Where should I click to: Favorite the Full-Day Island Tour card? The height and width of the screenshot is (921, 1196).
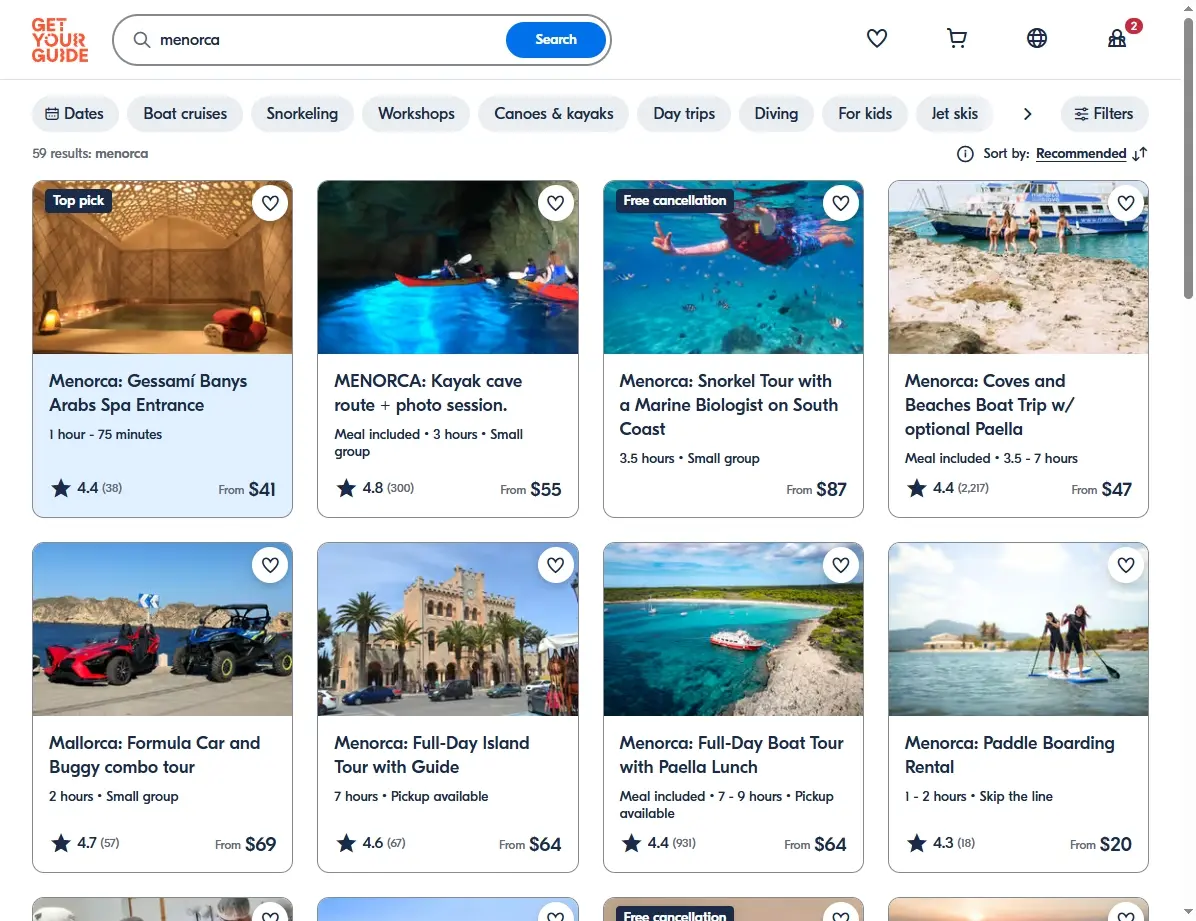tap(555, 565)
